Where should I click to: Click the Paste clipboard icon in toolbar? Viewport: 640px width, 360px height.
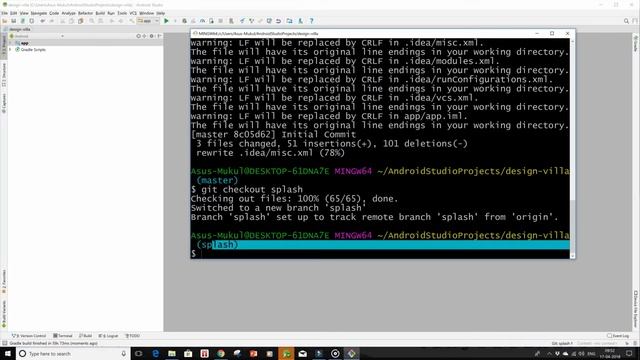(x=80, y=21)
